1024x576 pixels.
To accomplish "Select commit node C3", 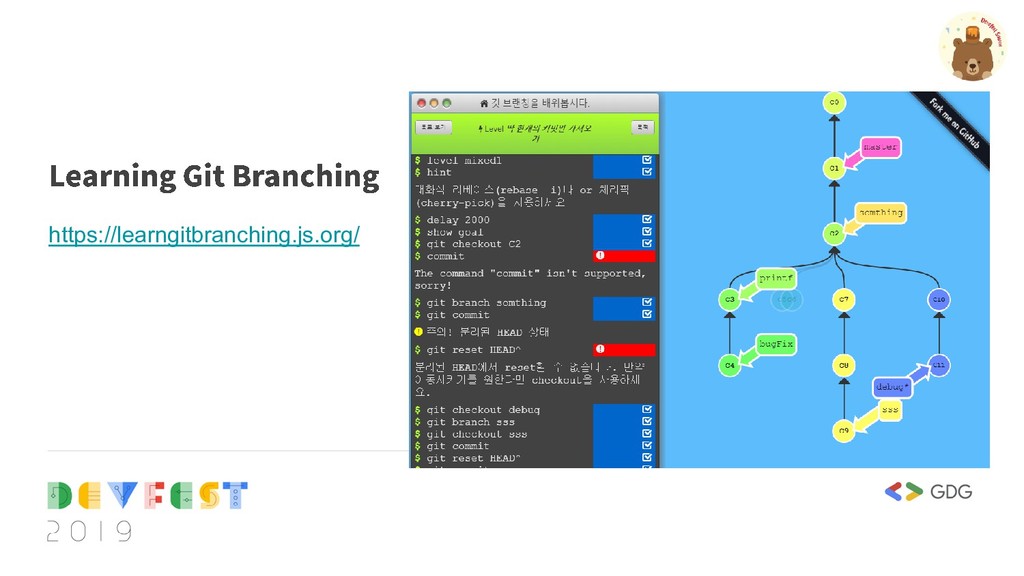I will pyautogui.click(x=729, y=299).
